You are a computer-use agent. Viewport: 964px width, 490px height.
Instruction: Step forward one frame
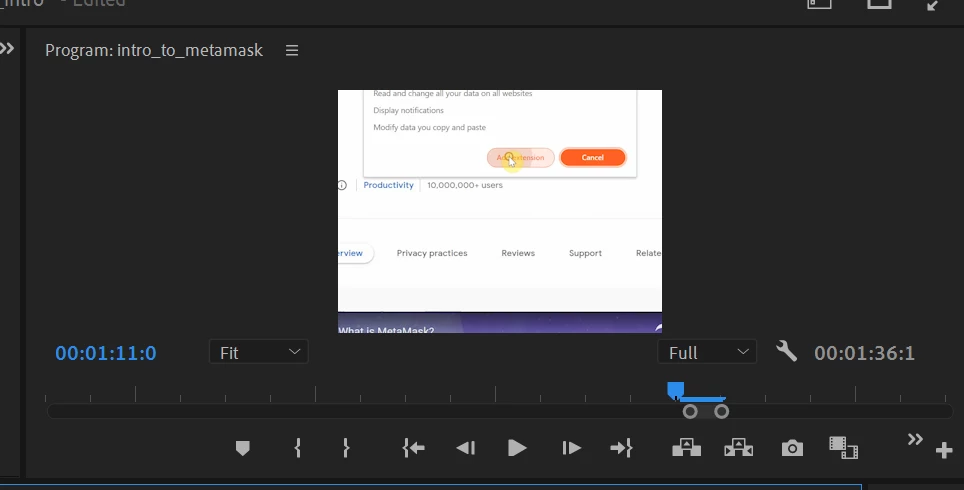pos(571,448)
